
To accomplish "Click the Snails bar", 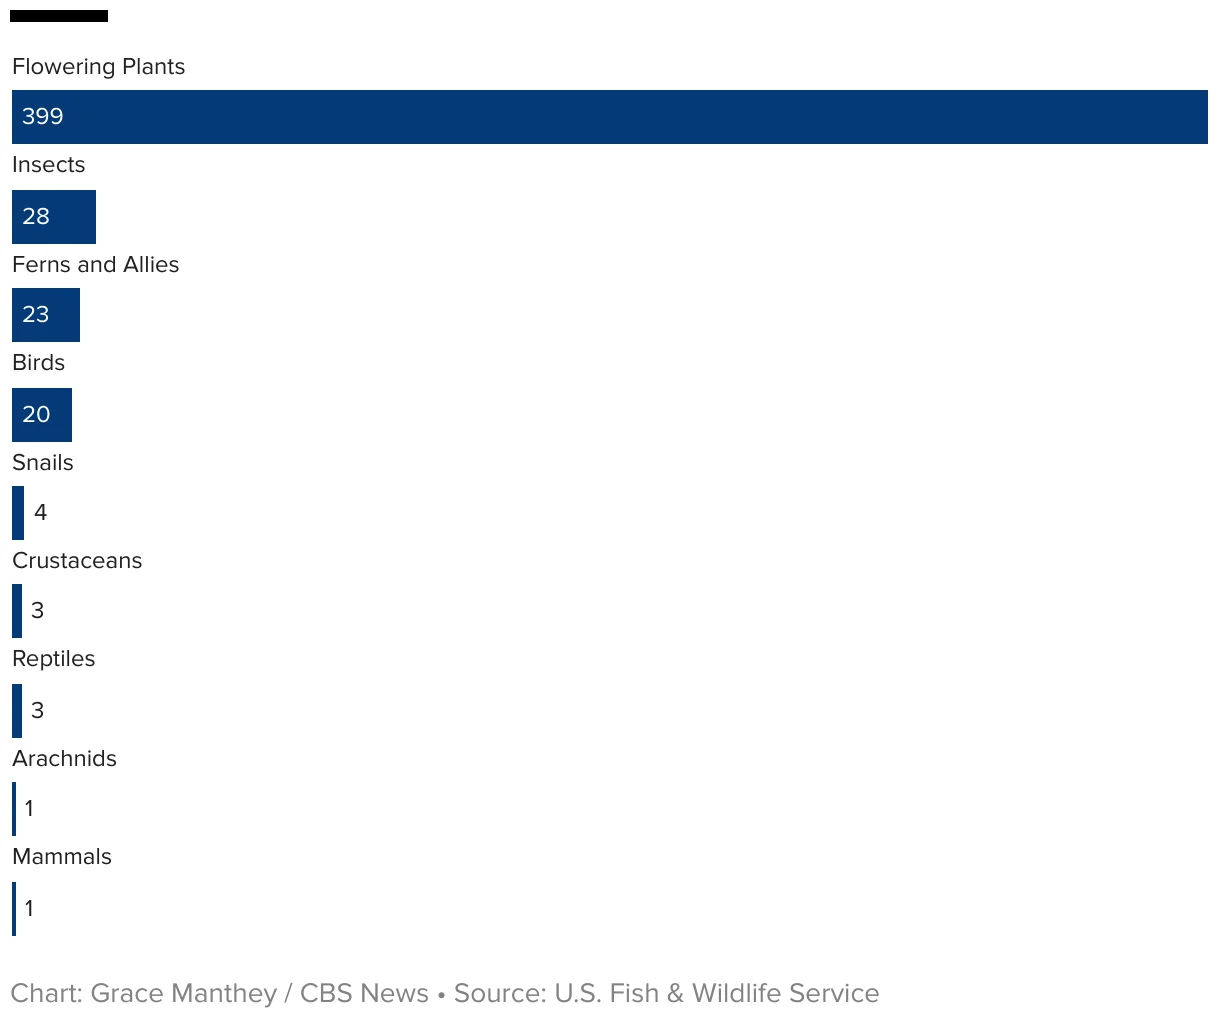I will coord(18,513).
